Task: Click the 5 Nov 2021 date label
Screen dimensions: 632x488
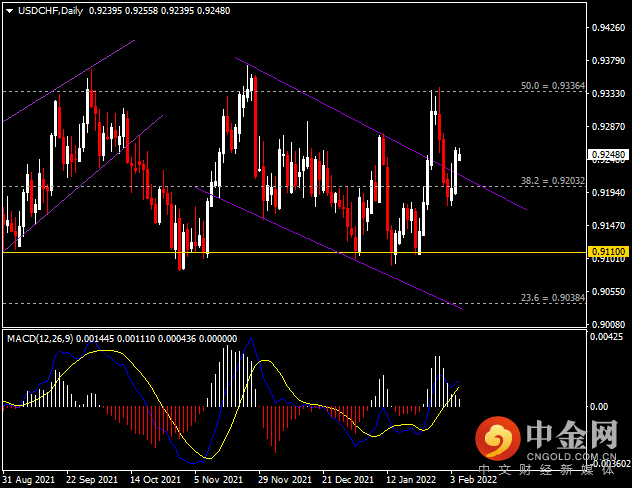Action: point(218,480)
